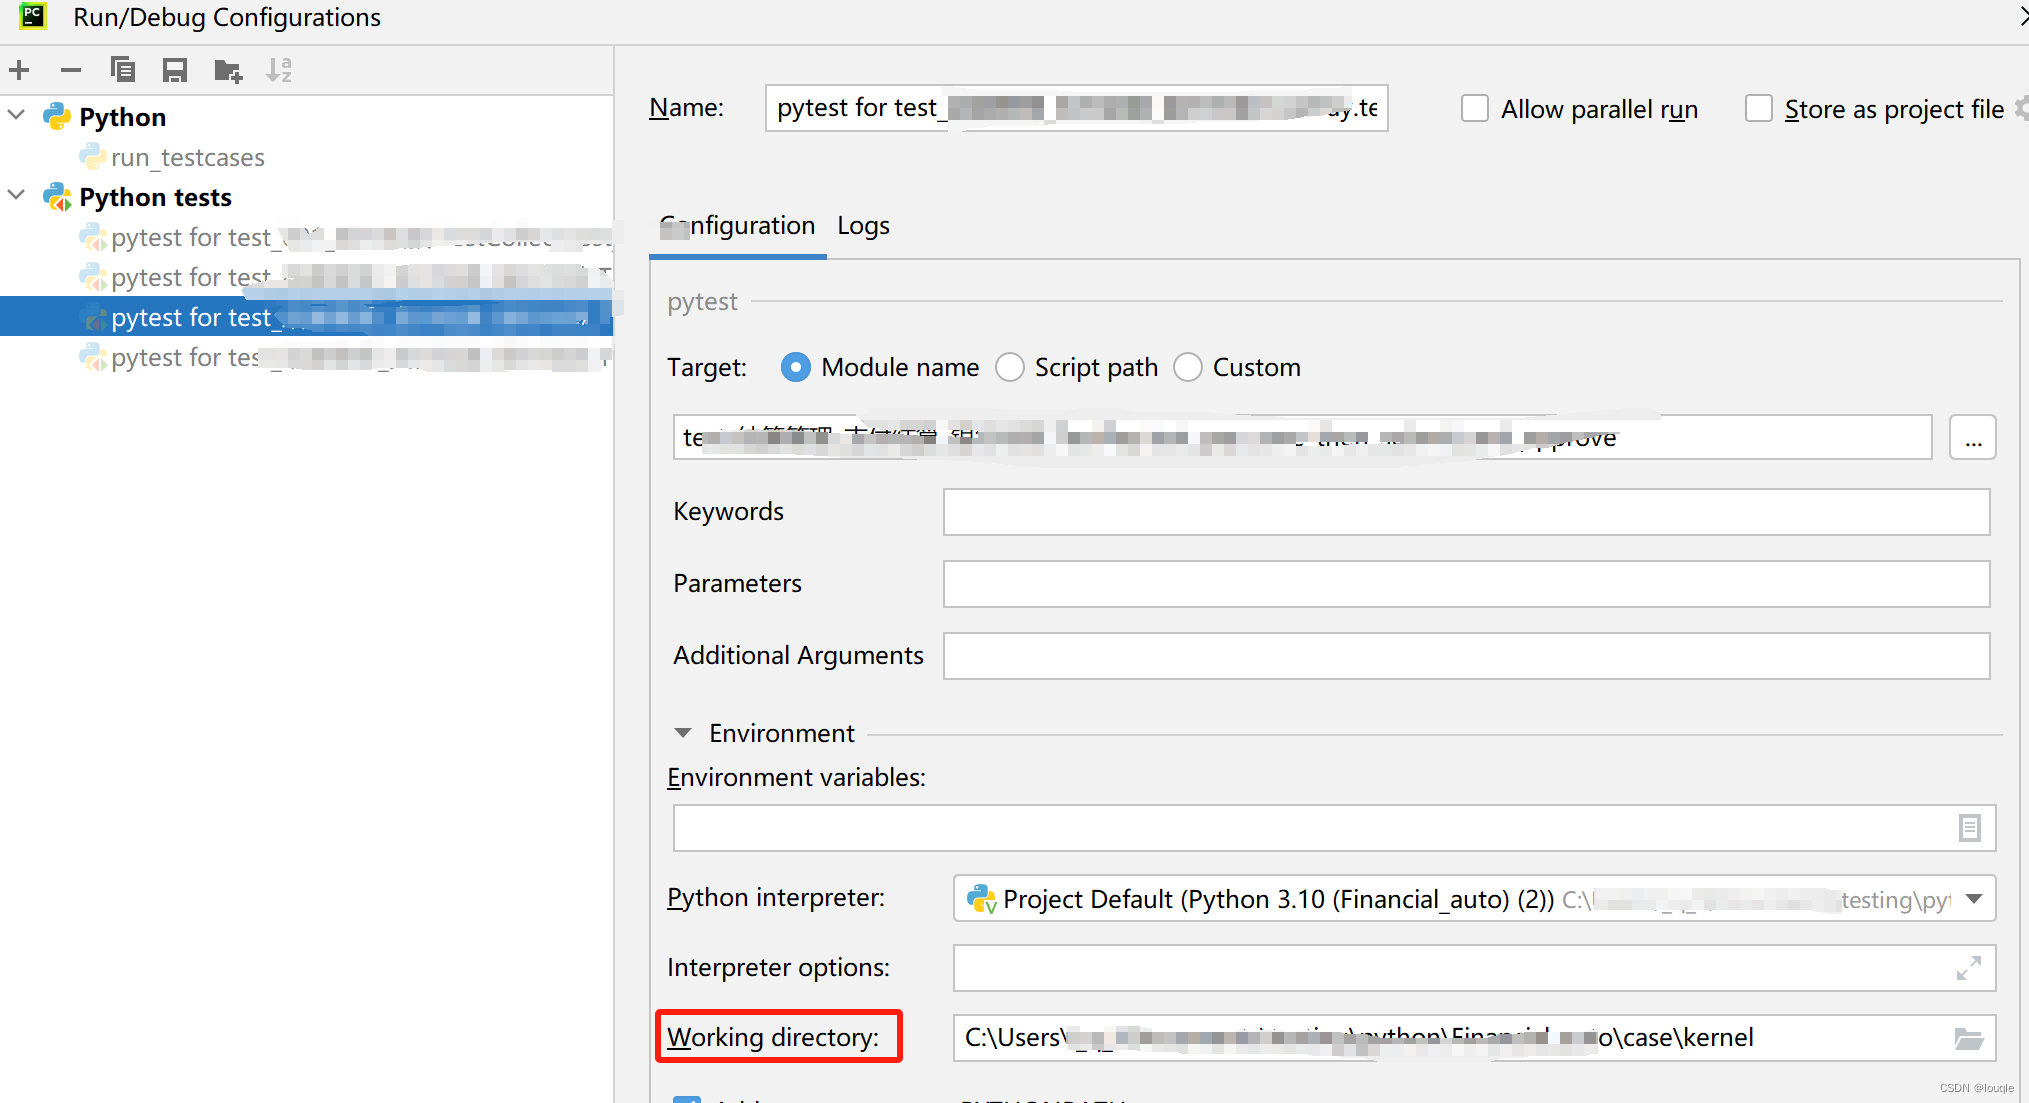
Task: Switch to the Logs tab
Action: point(863,226)
